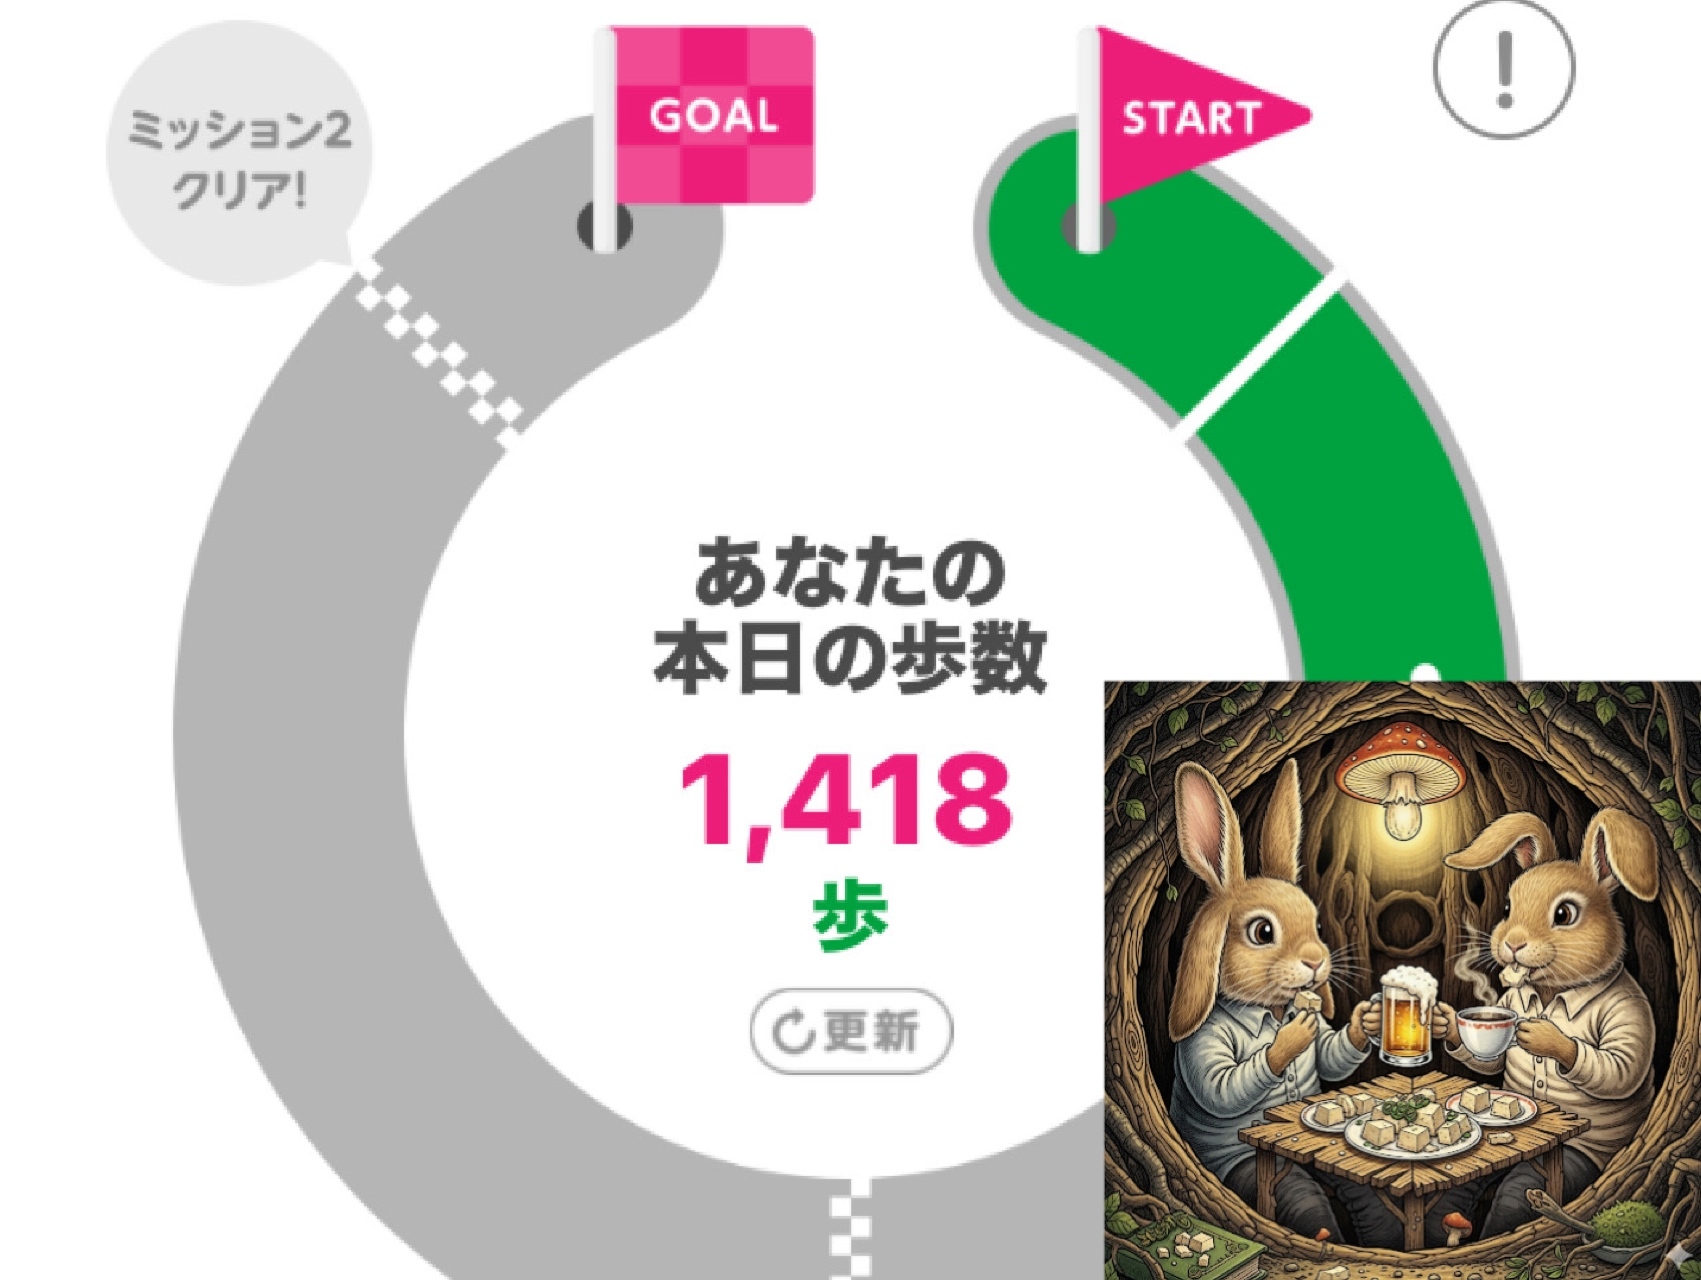Image resolution: width=1701 pixels, height=1280 pixels.
Task: Tap the exclamation info icon
Action: [x=1503, y=69]
